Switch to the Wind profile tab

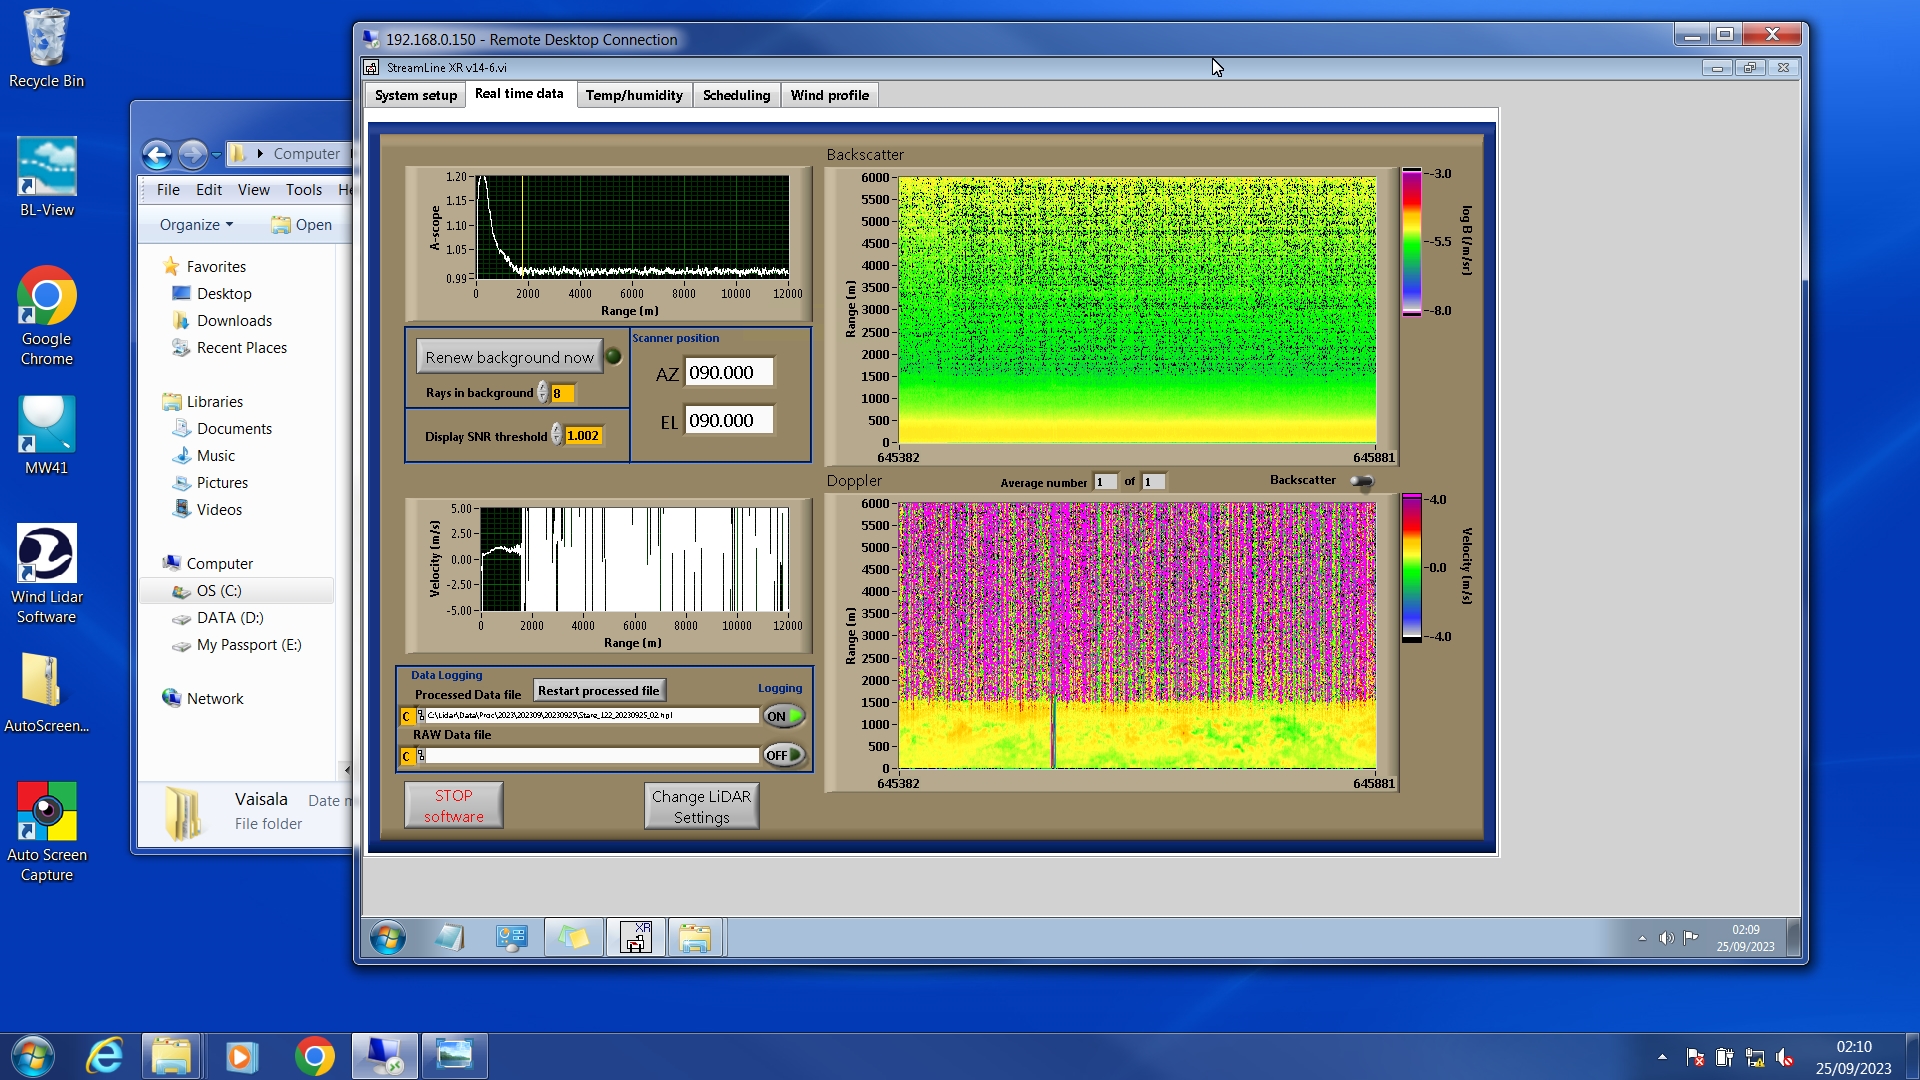(829, 95)
